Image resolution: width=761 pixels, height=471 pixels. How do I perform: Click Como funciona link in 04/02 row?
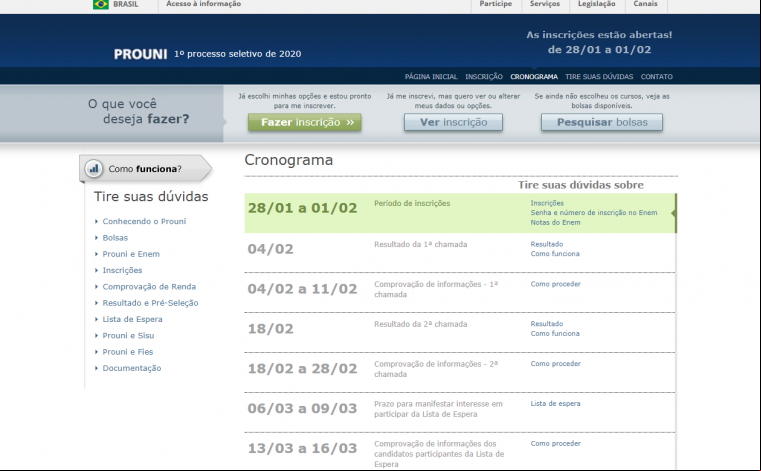click(555, 254)
